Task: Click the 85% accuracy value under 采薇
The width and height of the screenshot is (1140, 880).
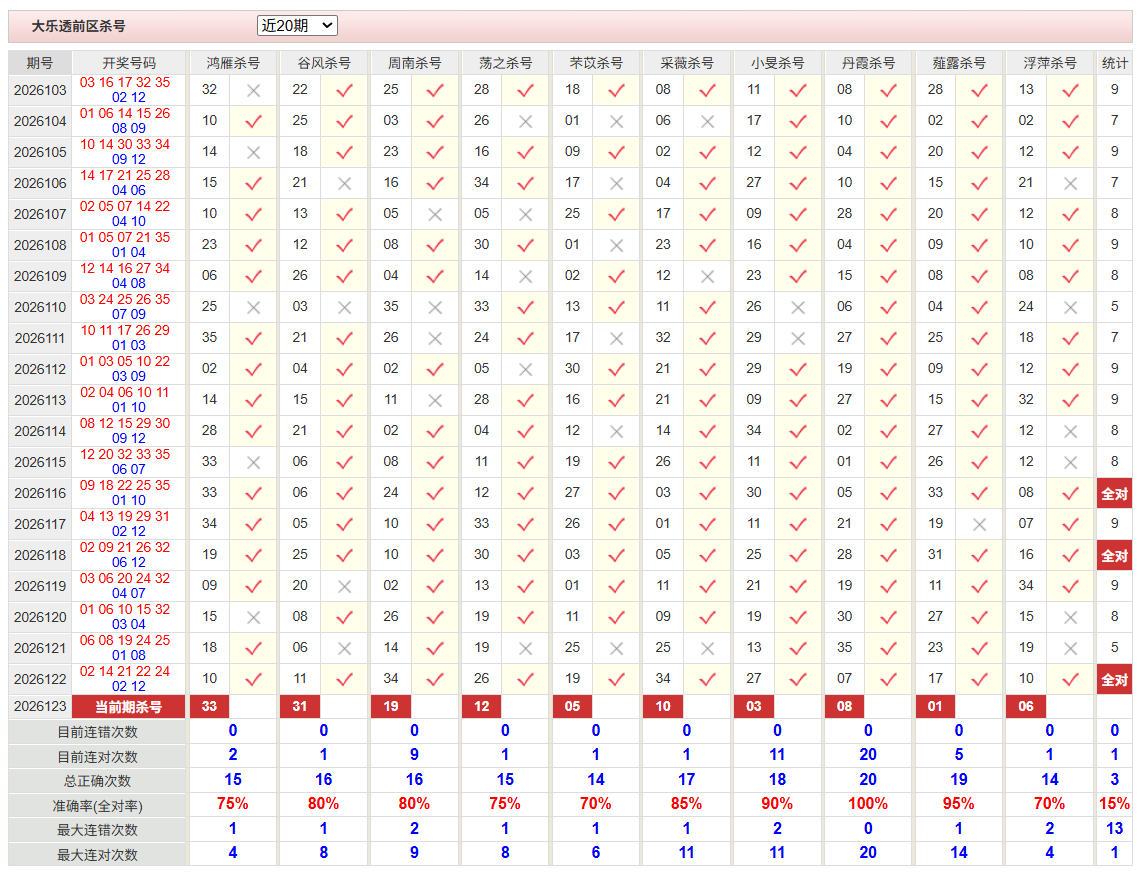Action: 686,804
